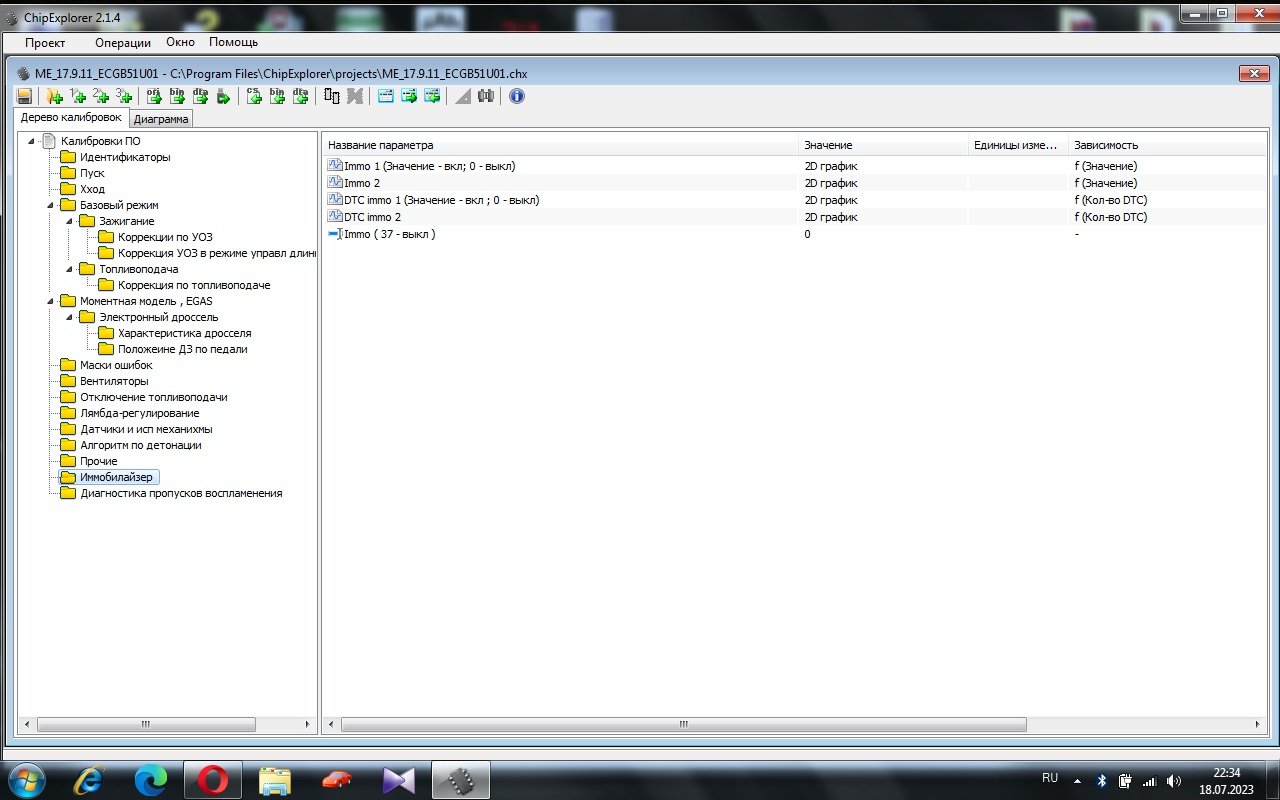Click the 'ori' export toolbar icon
The height and width of the screenshot is (800, 1280).
[154, 96]
